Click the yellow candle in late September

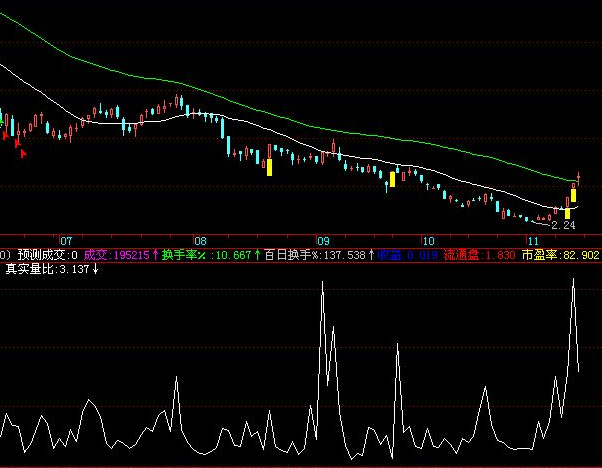[x=392, y=179]
